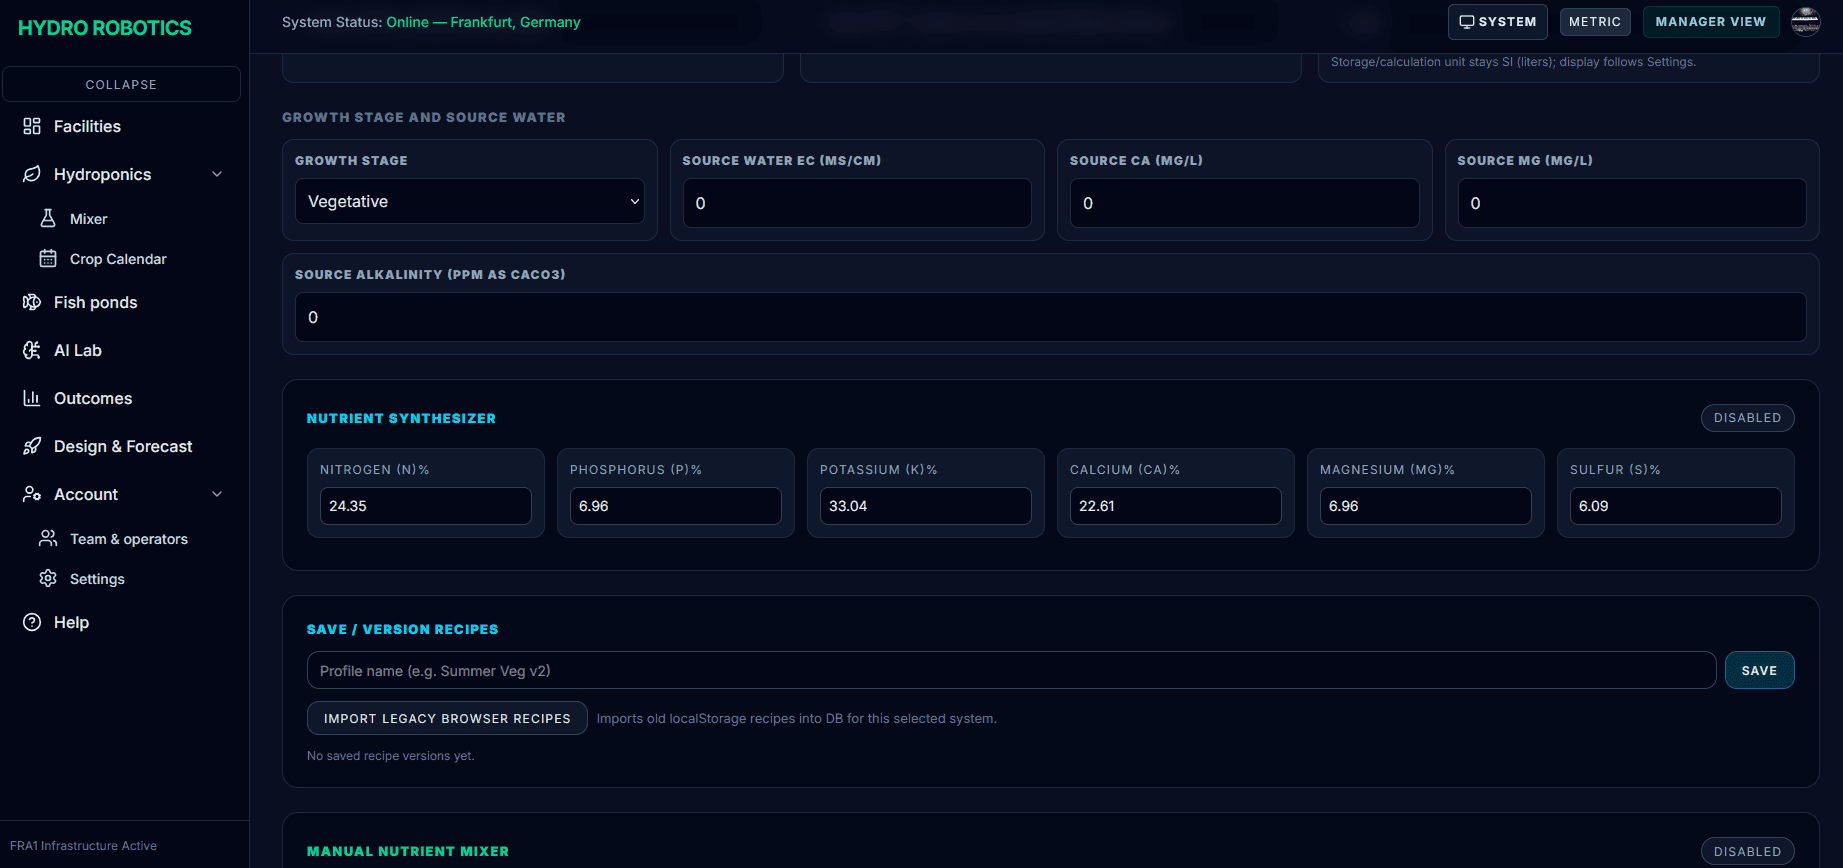Click 'No saved recipe versions yet.' text

[390, 756]
